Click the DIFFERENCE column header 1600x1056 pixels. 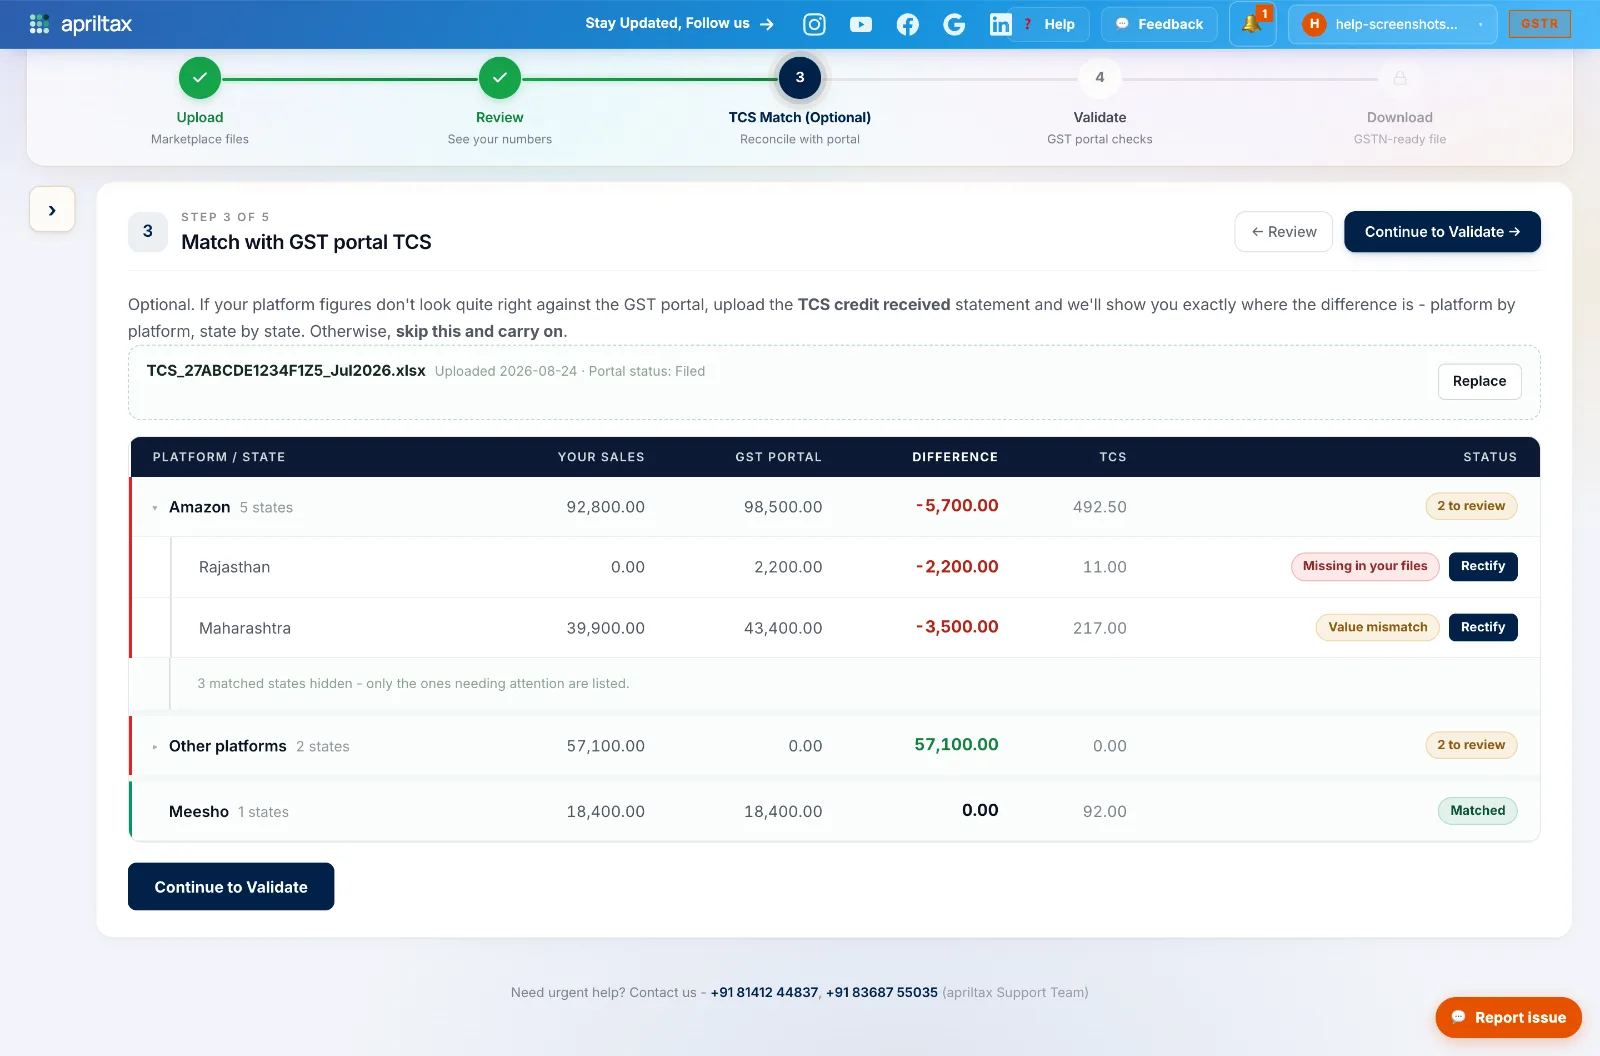pos(955,457)
